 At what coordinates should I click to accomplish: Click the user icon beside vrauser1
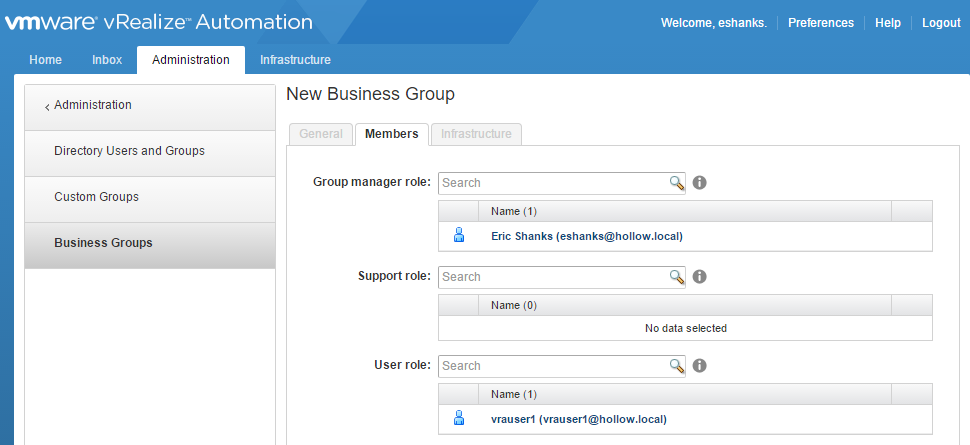click(459, 418)
